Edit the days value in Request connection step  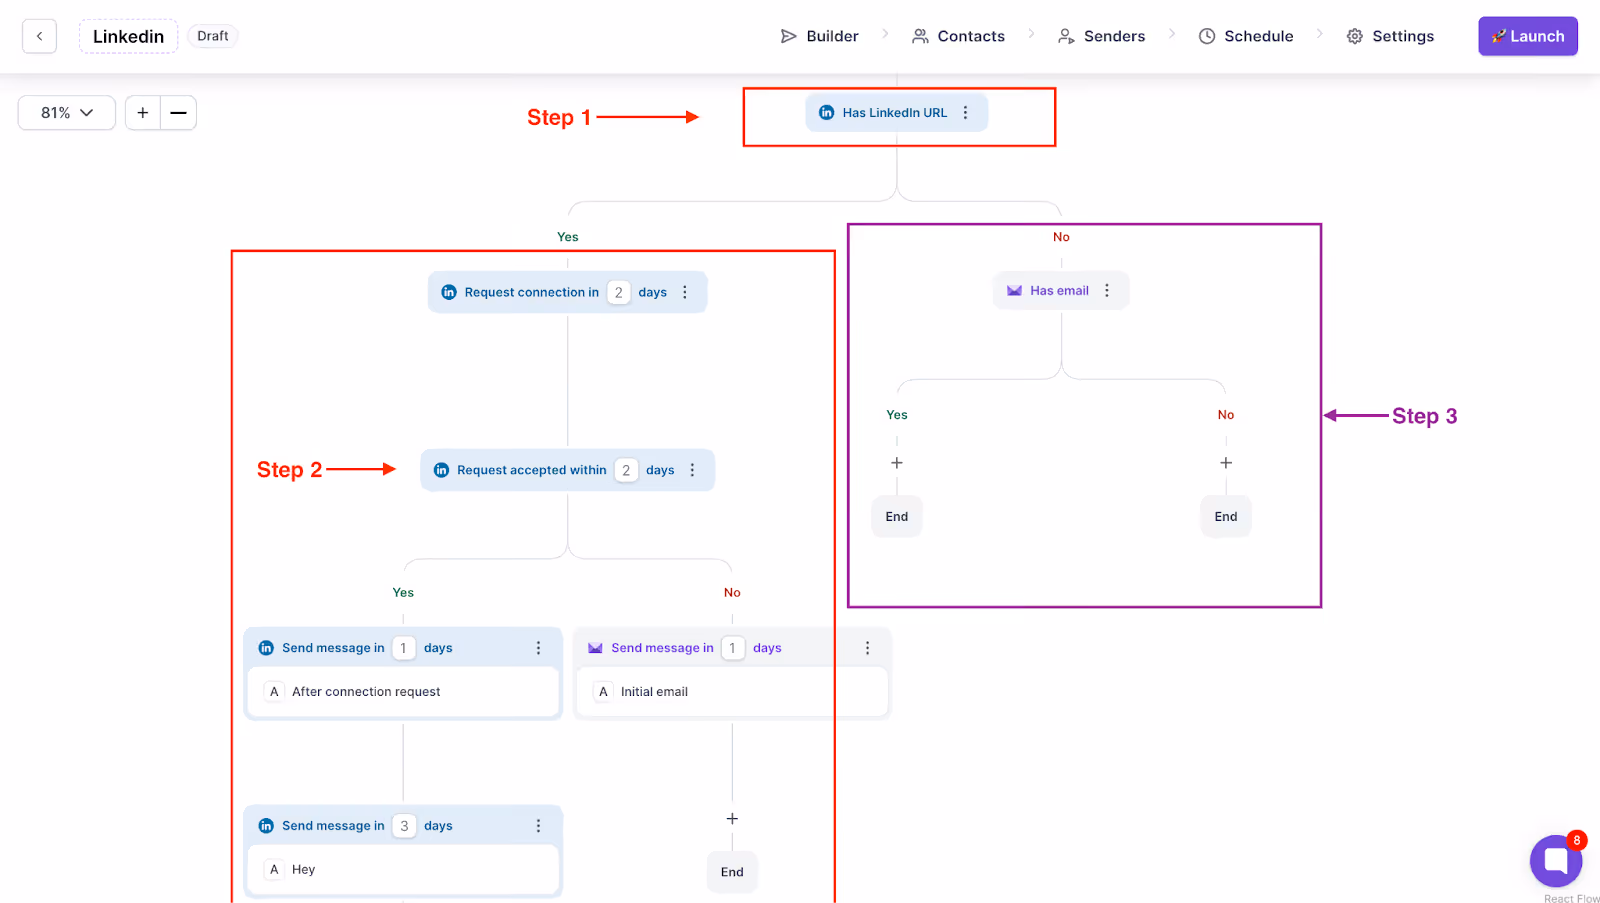[619, 292]
